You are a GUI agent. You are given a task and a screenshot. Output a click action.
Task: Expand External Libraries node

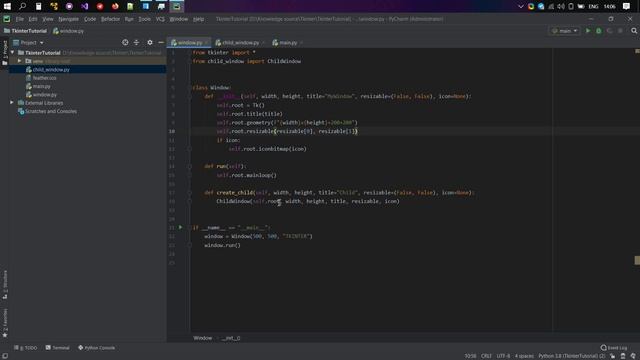click(x=12, y=103)
